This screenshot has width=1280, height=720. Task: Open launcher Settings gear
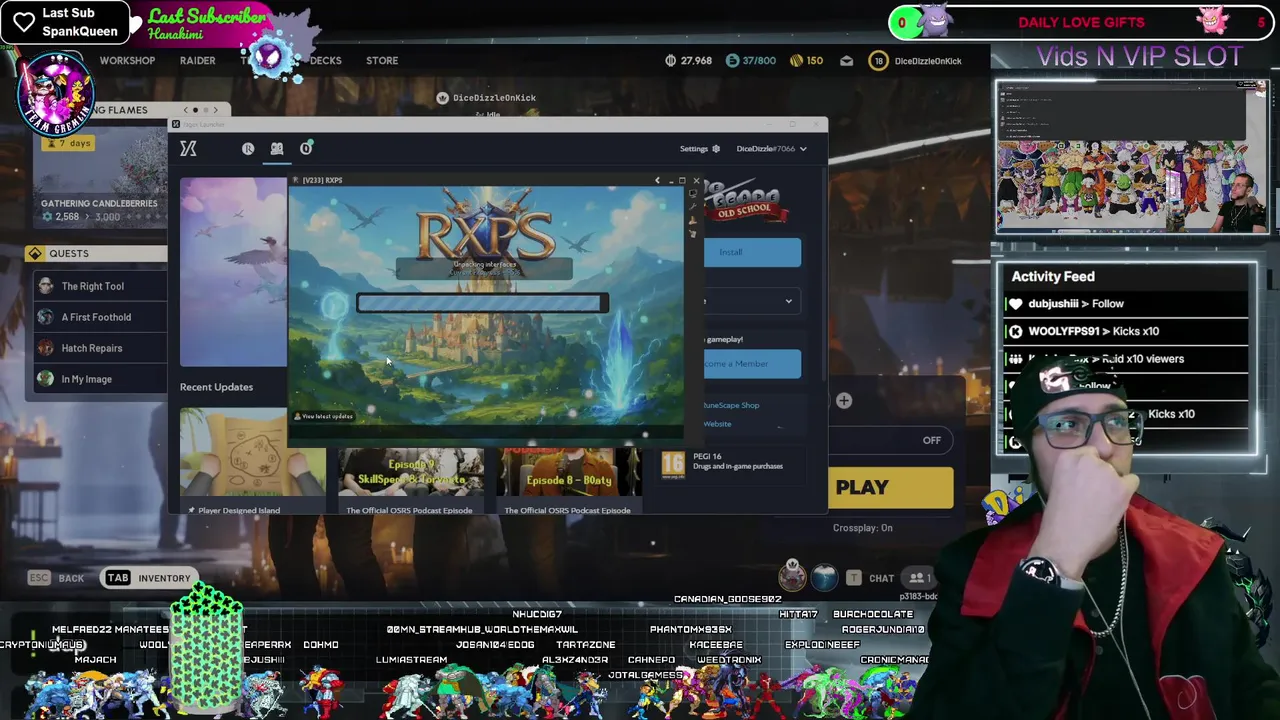click(x=715, y=149)
